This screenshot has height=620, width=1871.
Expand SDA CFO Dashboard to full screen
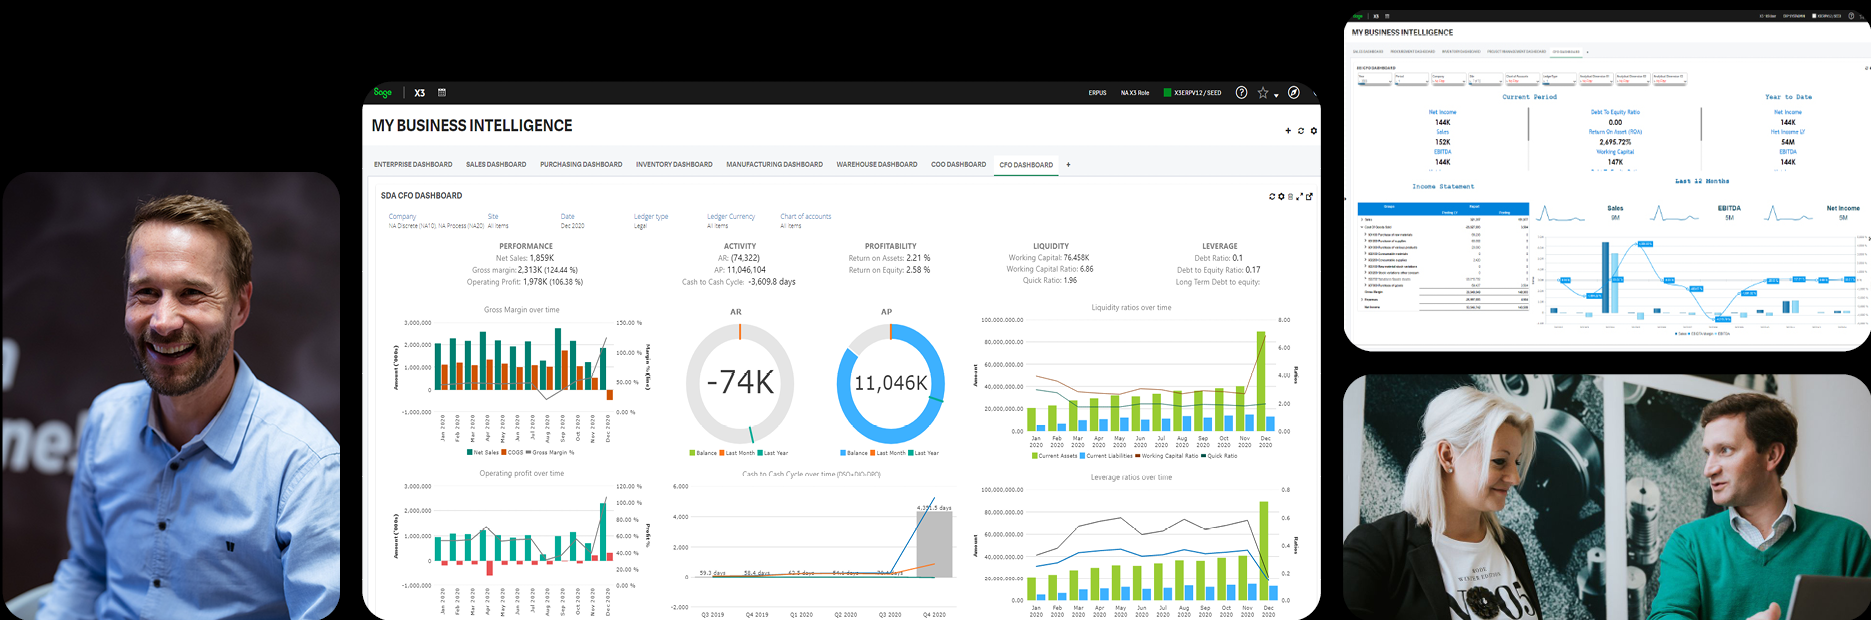click(1299, 197)
